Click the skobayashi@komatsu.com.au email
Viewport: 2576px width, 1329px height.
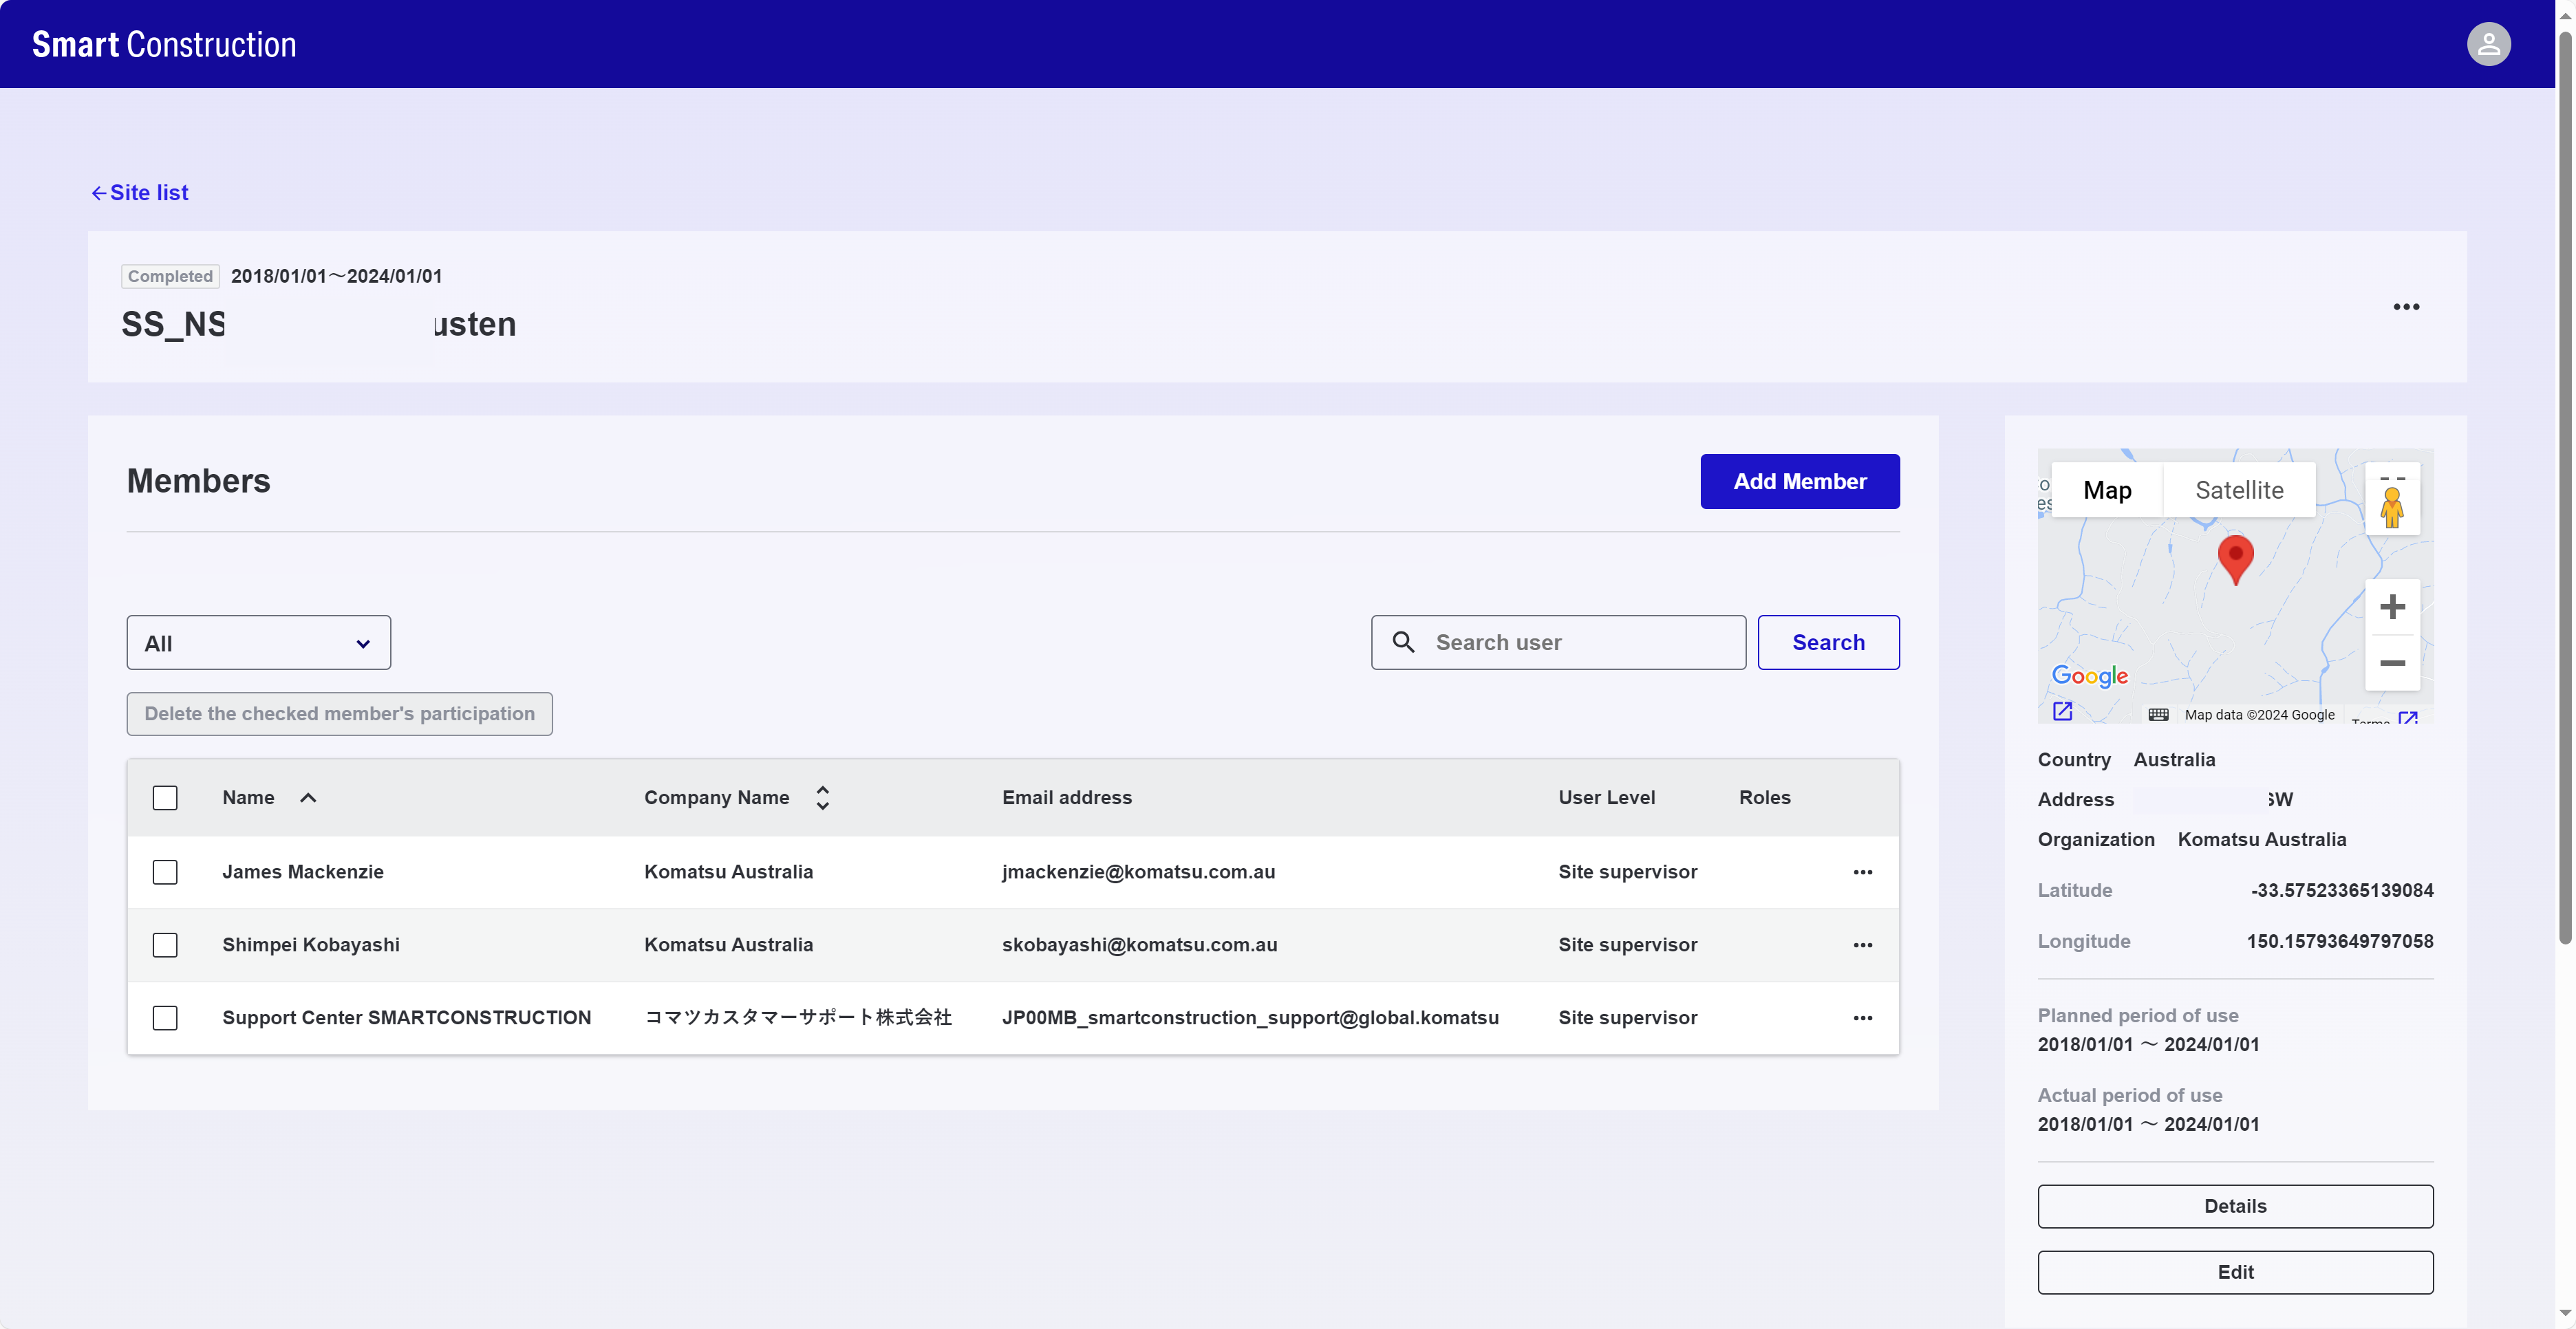[x=1140, y=945]
